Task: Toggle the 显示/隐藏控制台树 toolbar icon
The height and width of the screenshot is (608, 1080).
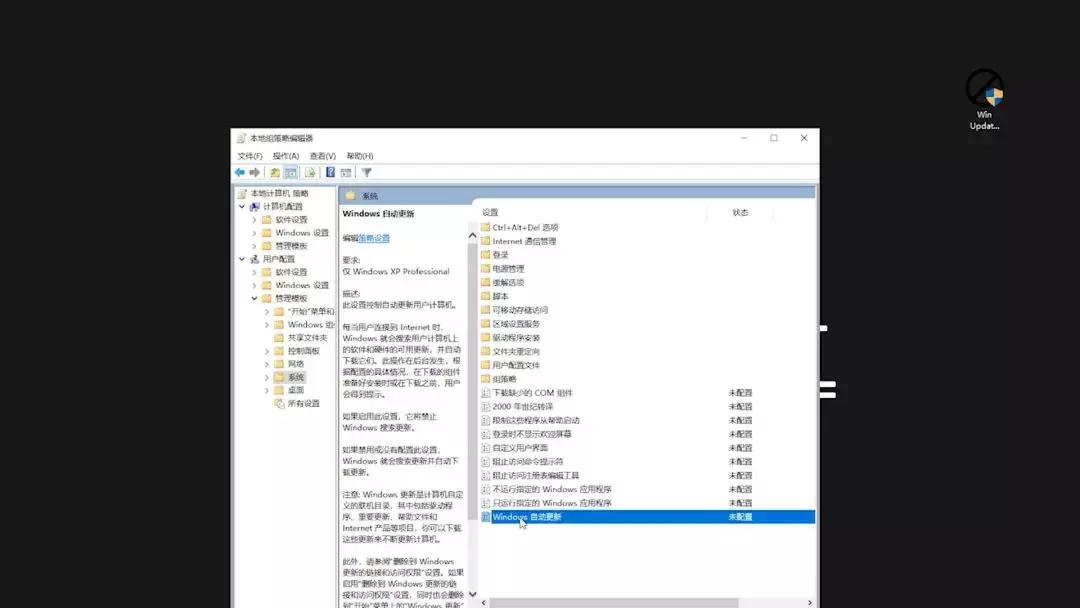Action: [287, 172]
